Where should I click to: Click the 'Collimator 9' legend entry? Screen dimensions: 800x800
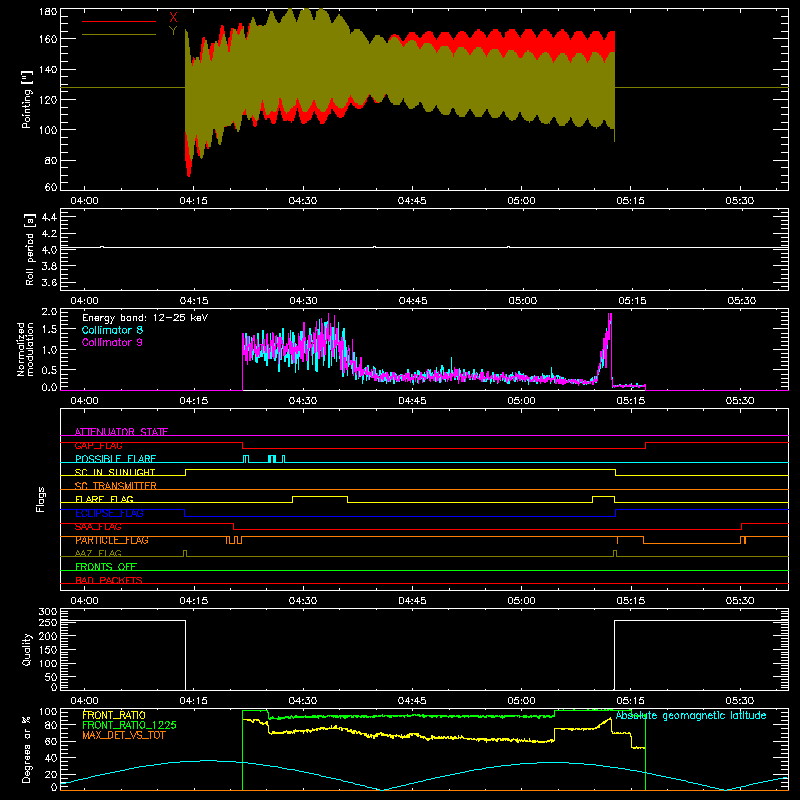112,342
